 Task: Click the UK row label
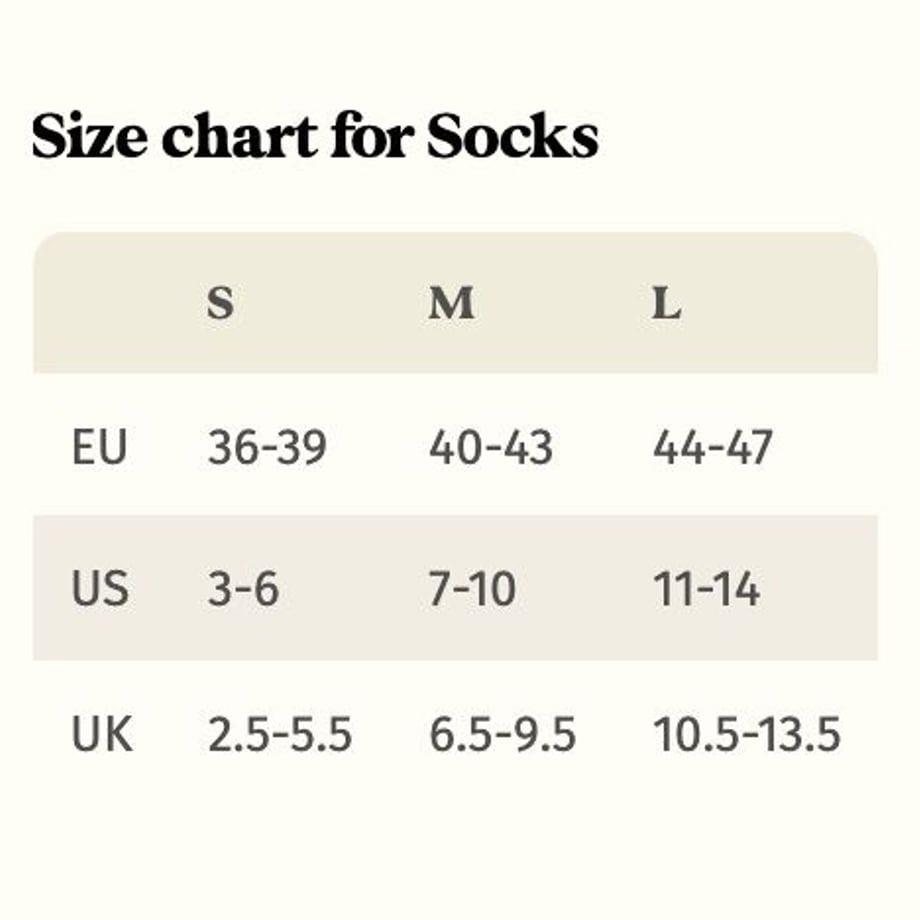(x=102, y=733)
